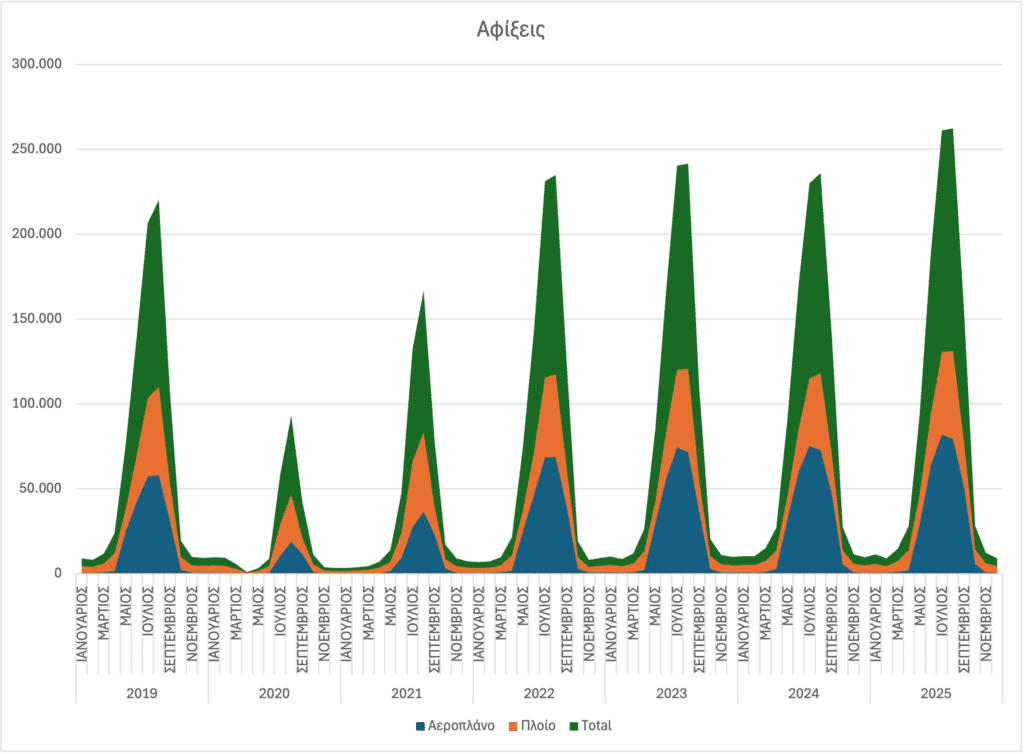
Task: Click the 2022 year axis label
Action: pyautogui.click(x=539, y=693)
